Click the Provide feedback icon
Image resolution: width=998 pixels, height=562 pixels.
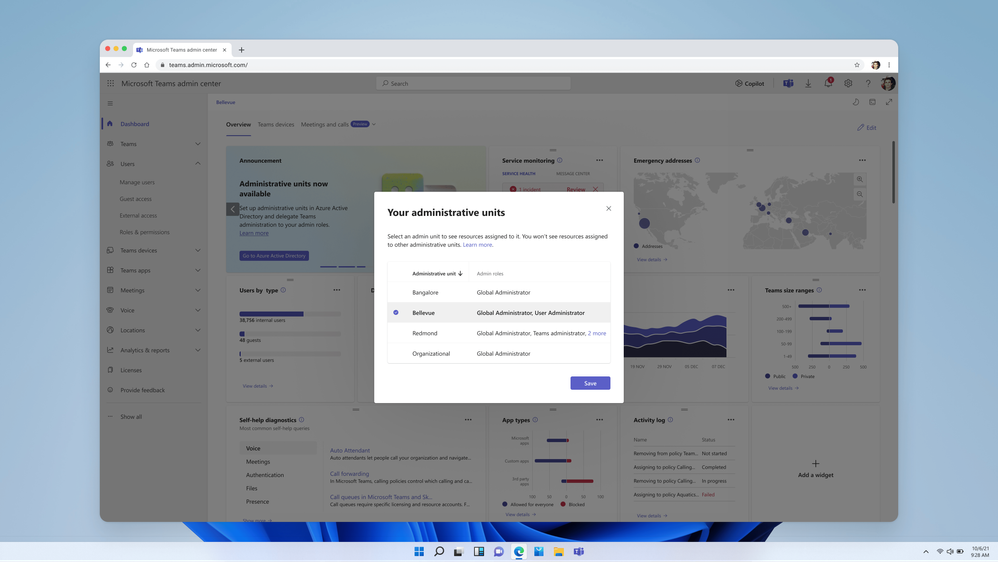pos(110,390)
